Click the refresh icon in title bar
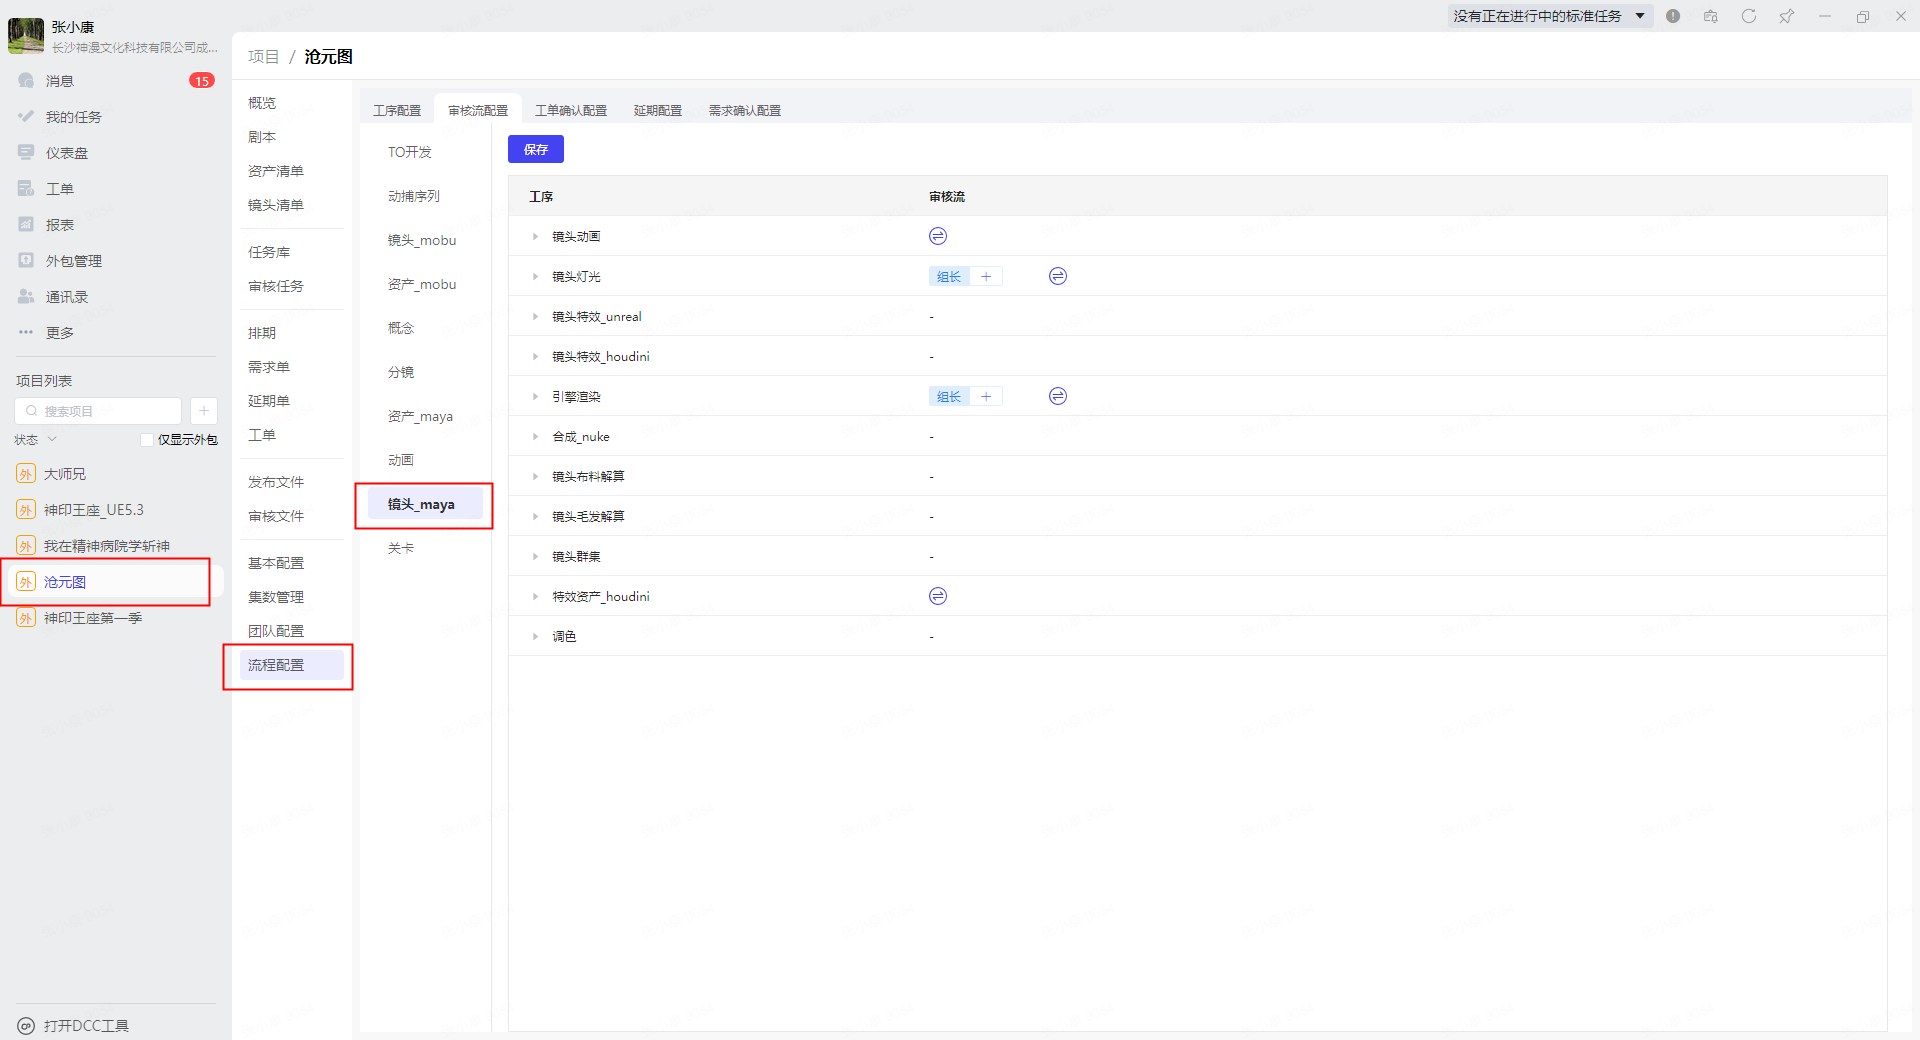The image size is (1920, 1040). click(1748, 16)
